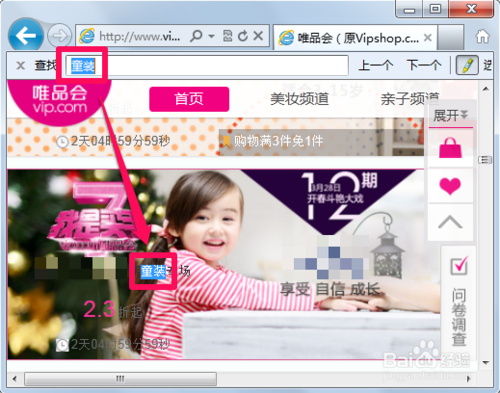Open the 问卷调查 survey checkbox icon
The width and height of the screenshot is (500, 393).
(x=459, y=266)
